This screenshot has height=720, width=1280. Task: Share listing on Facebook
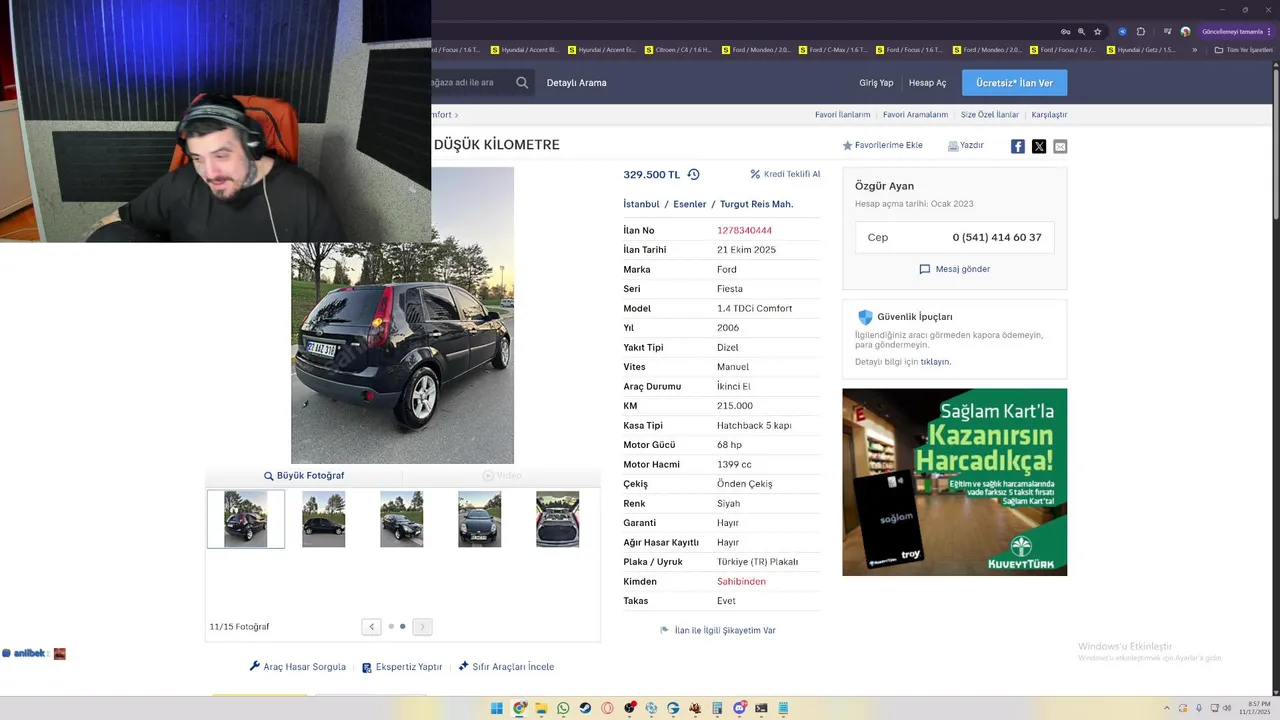click(x=1017, y=146)
